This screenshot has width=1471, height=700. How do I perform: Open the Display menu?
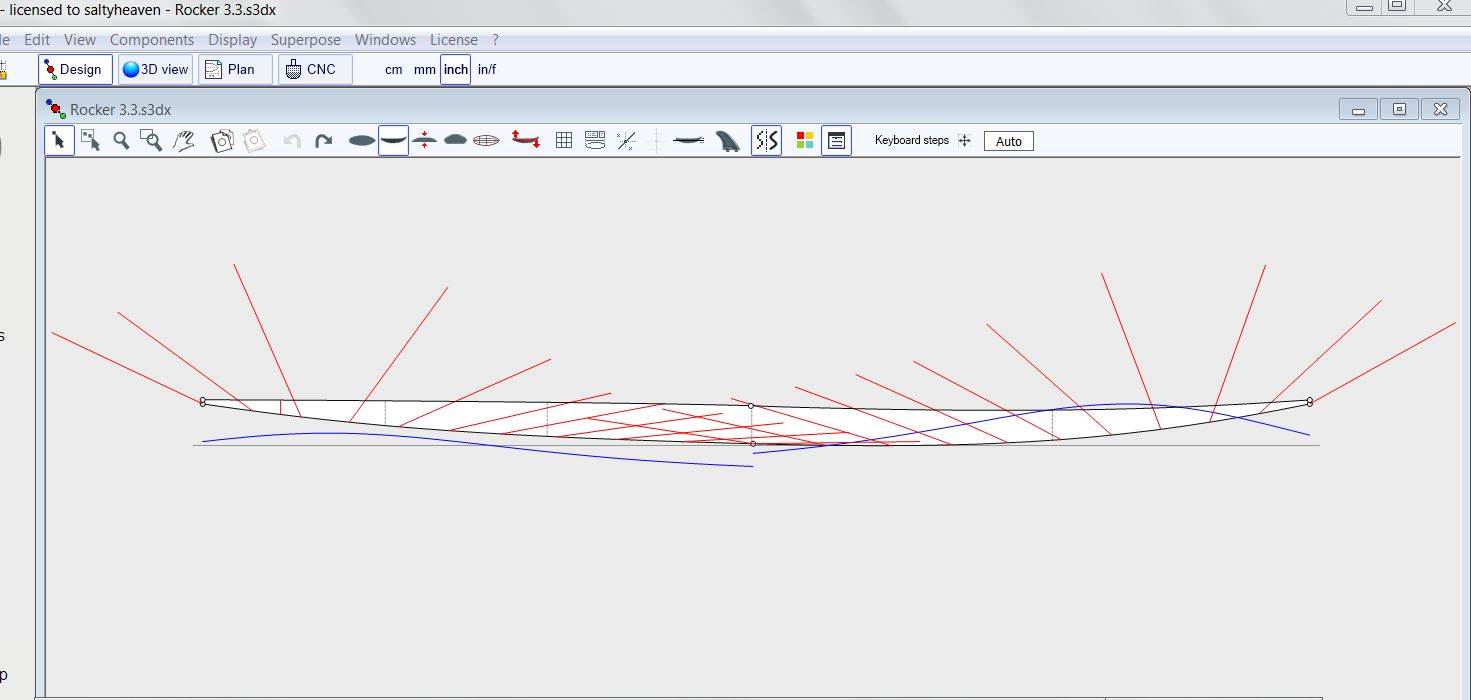click(x=233, y=40)
